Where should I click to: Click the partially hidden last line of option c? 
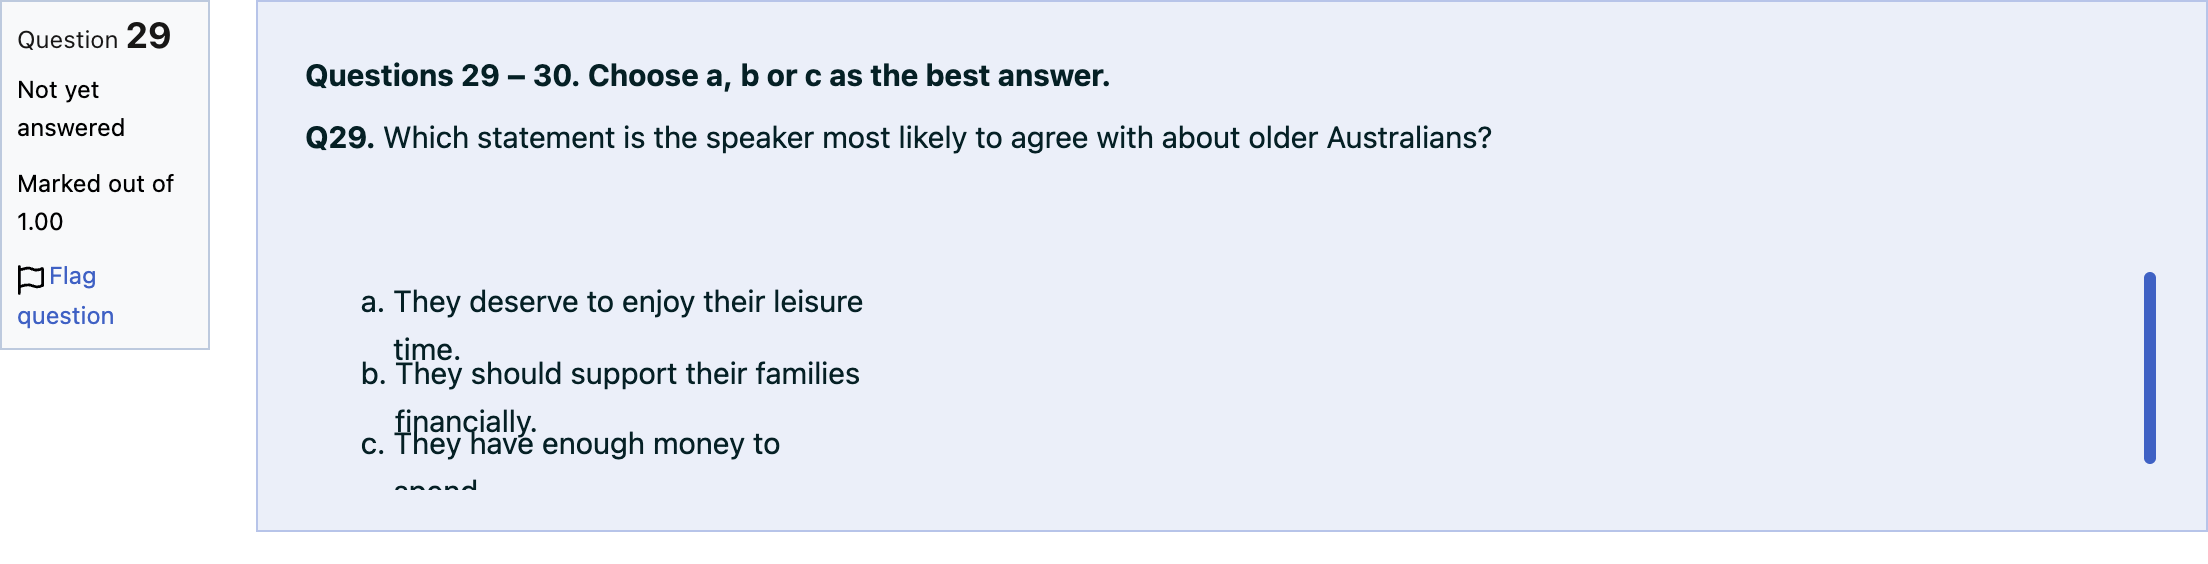pyautogui.click(x=435, y=486)
